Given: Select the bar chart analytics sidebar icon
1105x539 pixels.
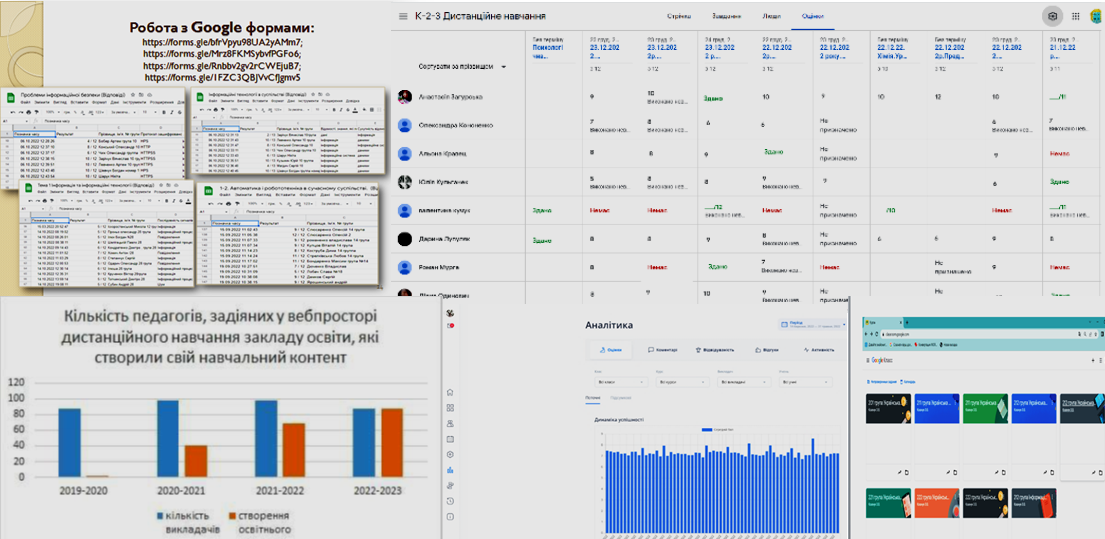Looking at the screenshot, I should (x=451, y=469).
